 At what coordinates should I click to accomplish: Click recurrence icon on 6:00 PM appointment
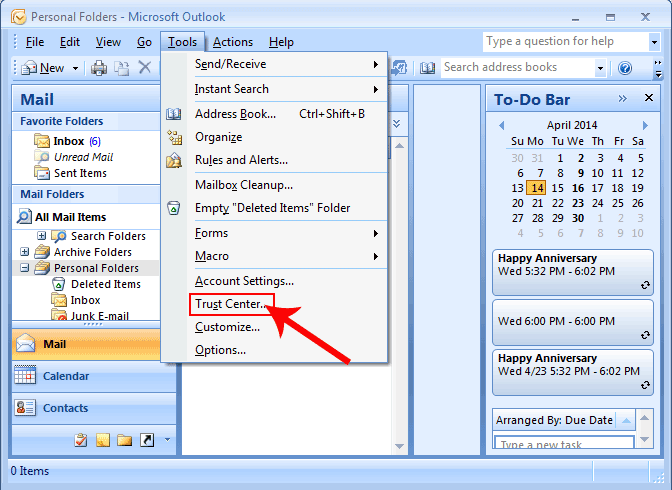point(645,335)
